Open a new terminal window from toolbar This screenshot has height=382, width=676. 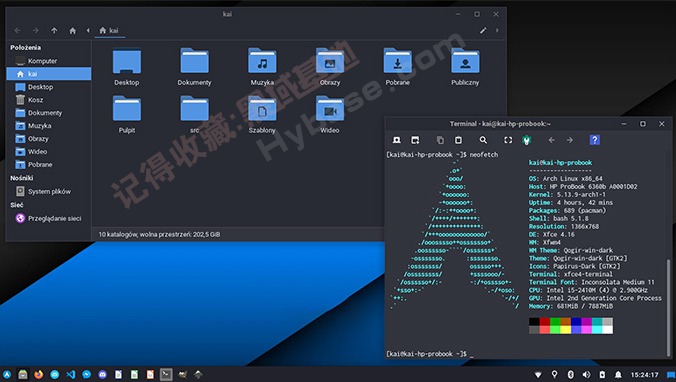click(415, 140)
